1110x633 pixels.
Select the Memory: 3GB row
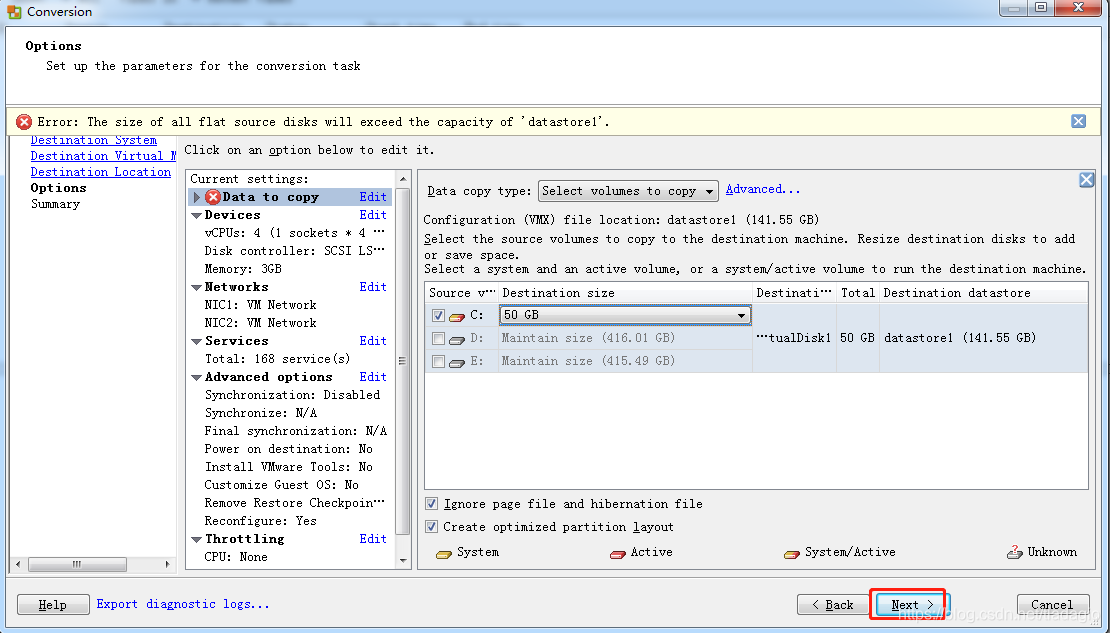[x=243, y=269]
